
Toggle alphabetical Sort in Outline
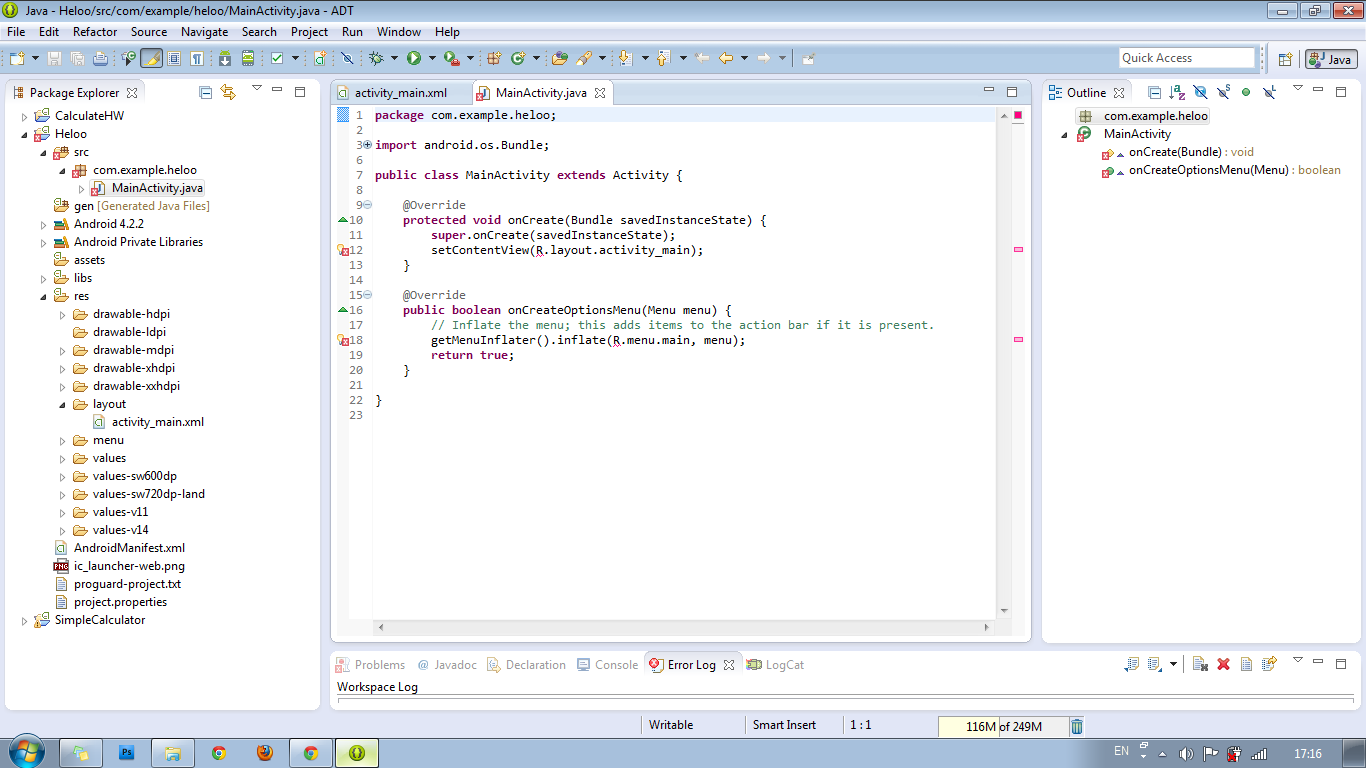[x=1177, y=92]
